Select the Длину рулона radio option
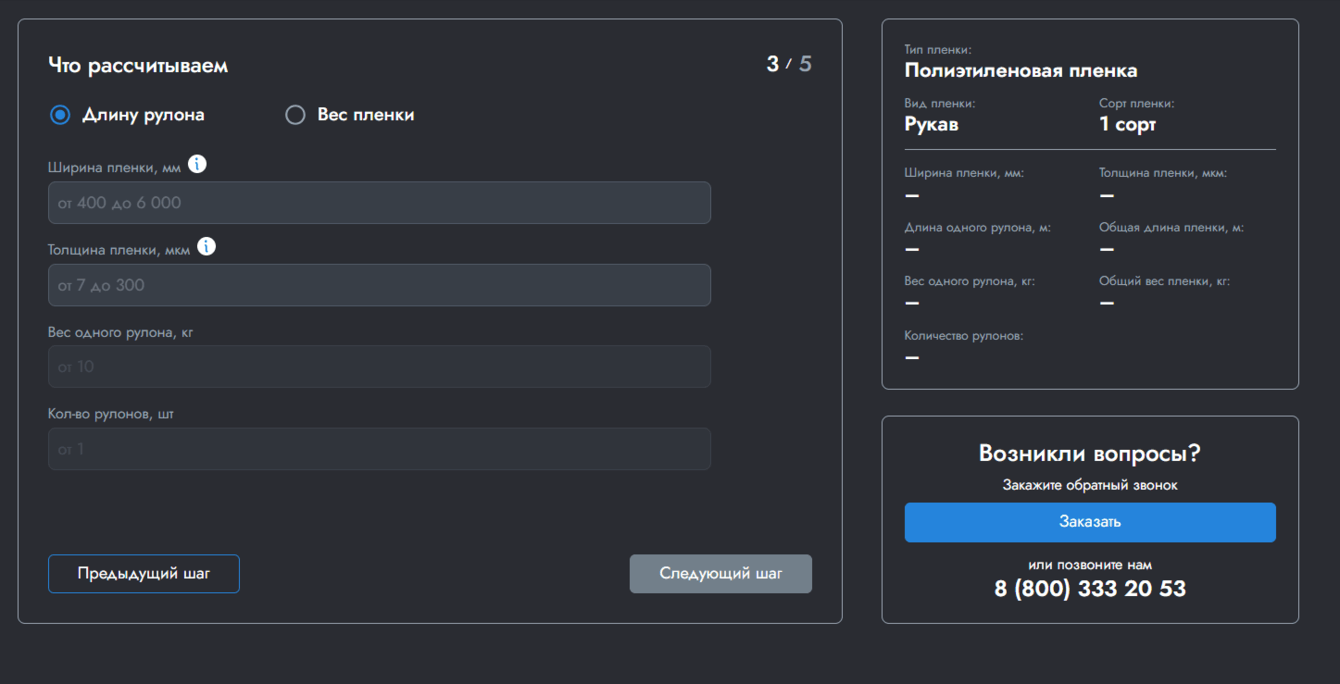 (x=60, y=115)
